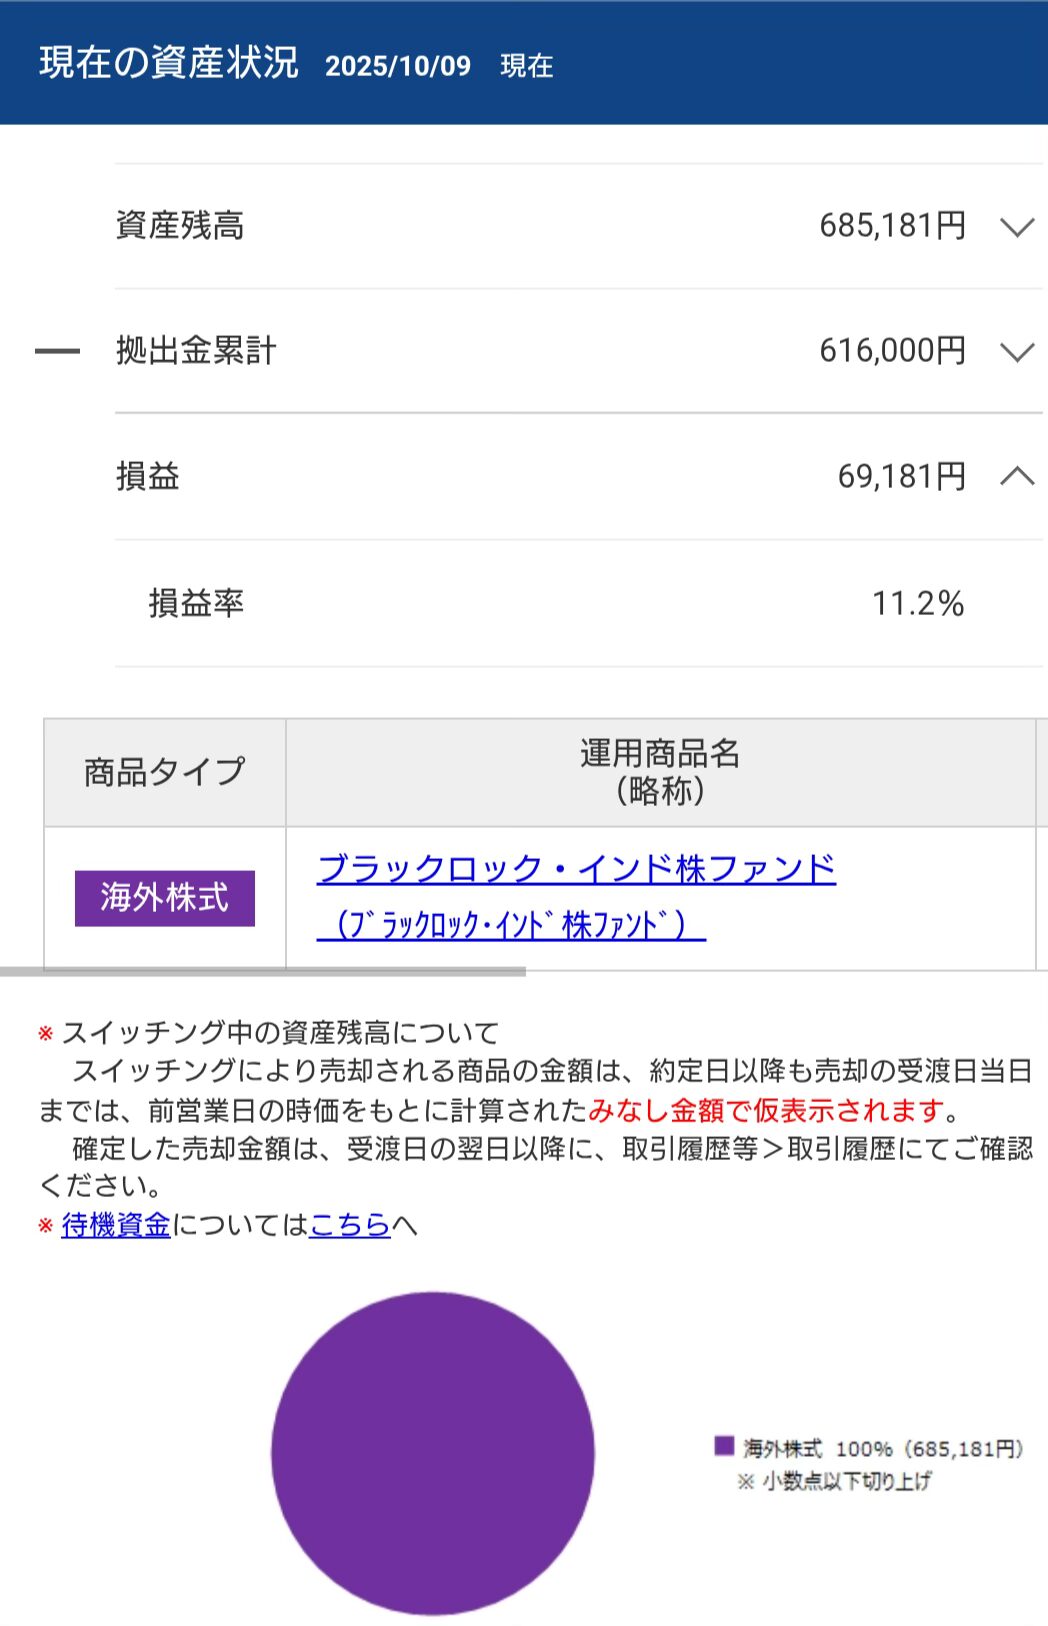The width and height of the screenshot is (1048, 1626).
Task: Expand the 拠出金累計 row chevron
Action: tap(1016, 352)
